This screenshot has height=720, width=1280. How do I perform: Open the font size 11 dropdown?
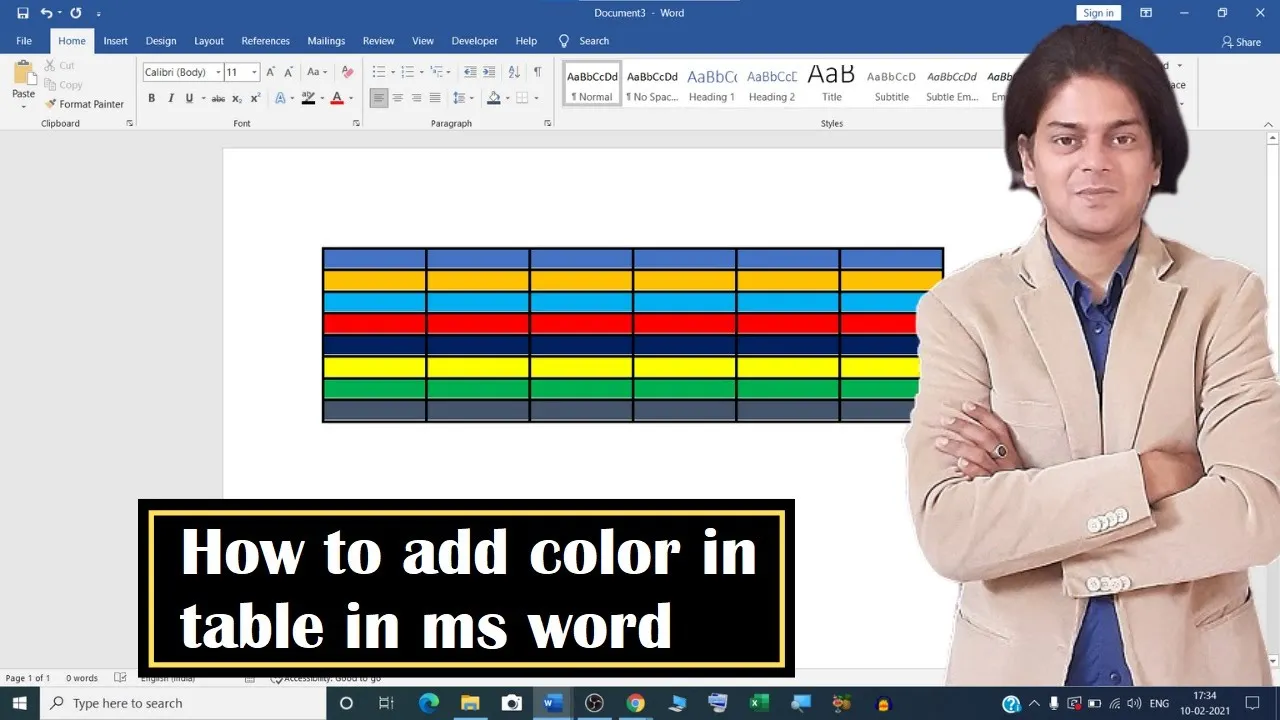pyautogui.click(x=254, y=72)
